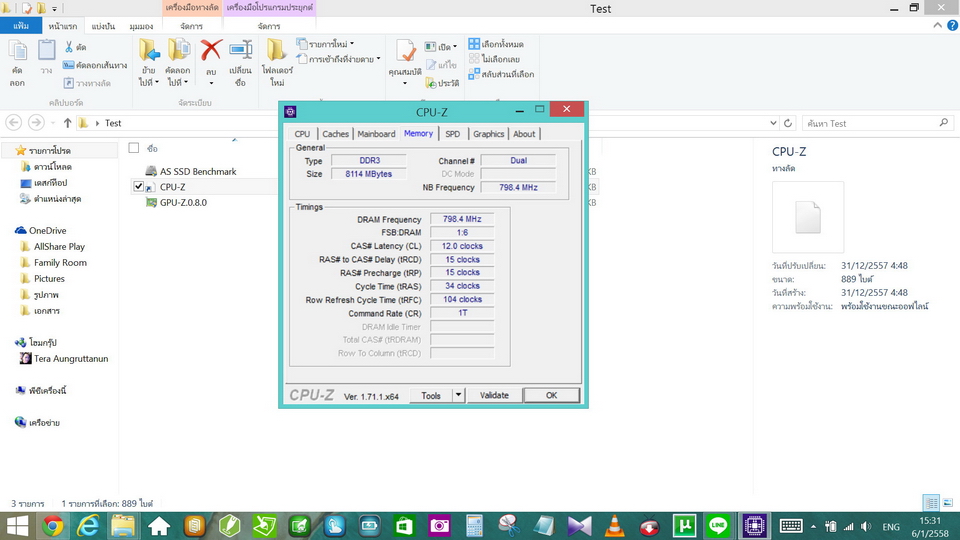Image resolution: width=960 pixels, height=540 pixels.
Task: Open the recent locations dropdown arrow
Action: (x=53, y=123)
